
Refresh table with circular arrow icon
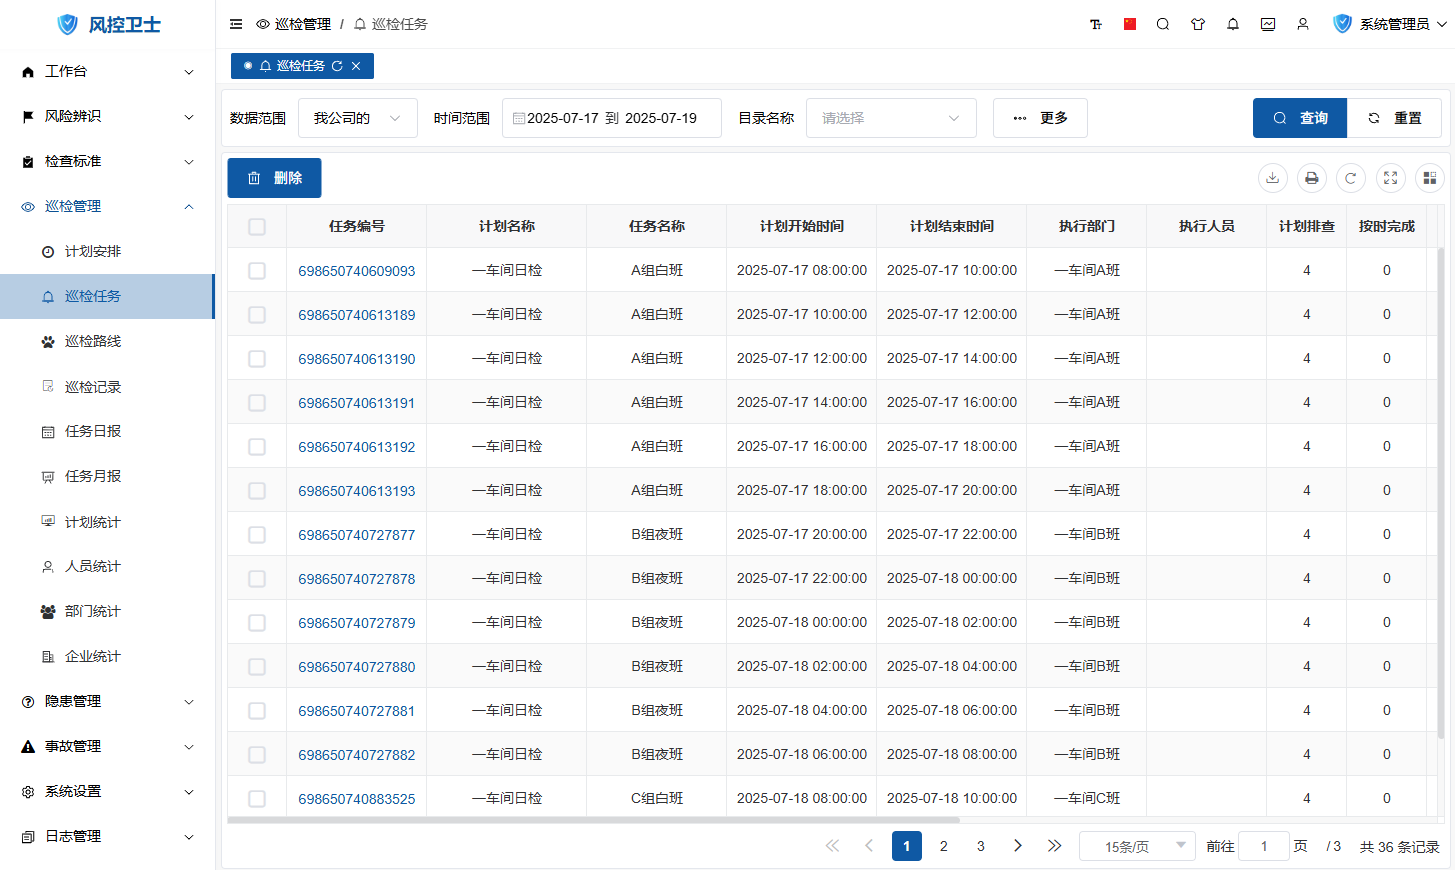(1350, 178)
